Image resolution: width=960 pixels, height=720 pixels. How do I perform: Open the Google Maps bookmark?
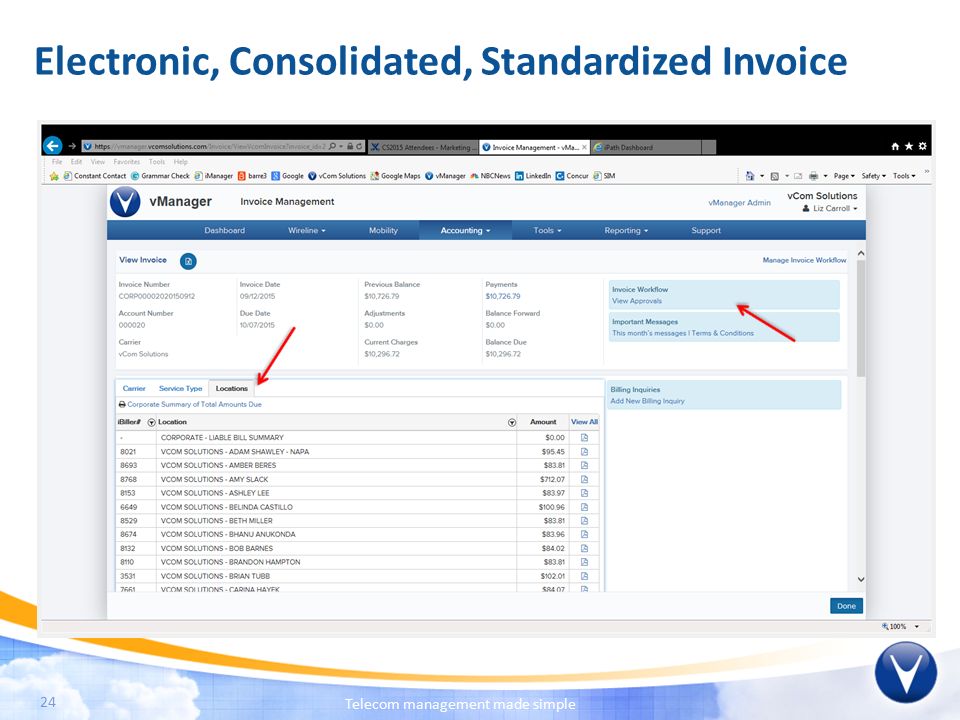tap(395, 176)
